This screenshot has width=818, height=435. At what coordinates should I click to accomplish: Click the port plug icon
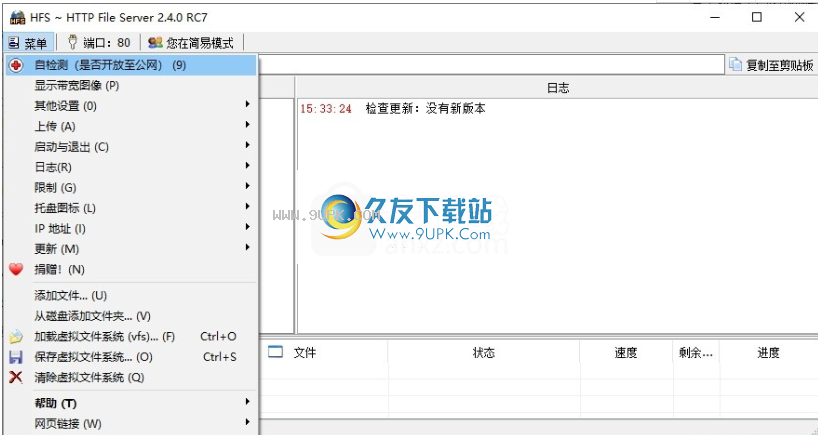coord(73,42)
